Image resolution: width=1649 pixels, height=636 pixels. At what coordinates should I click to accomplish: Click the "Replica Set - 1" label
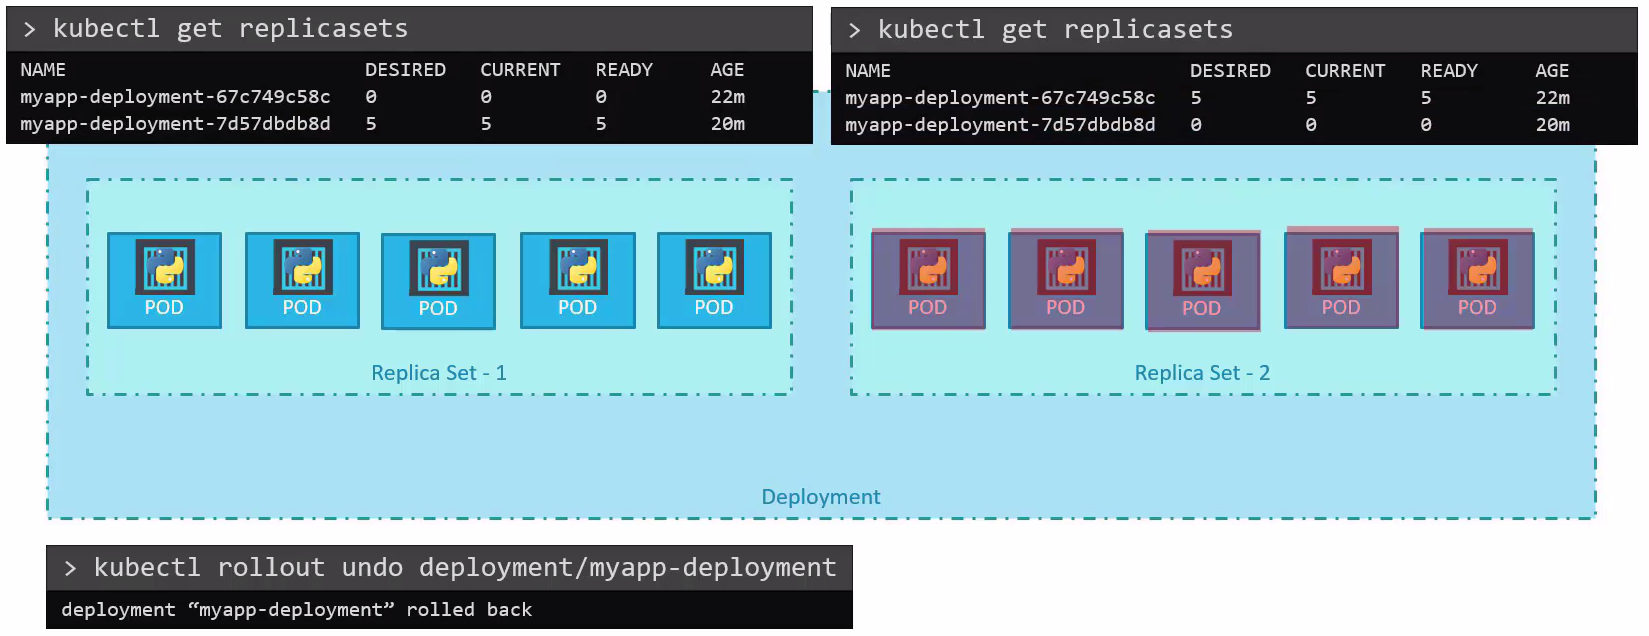click(439, 373)
